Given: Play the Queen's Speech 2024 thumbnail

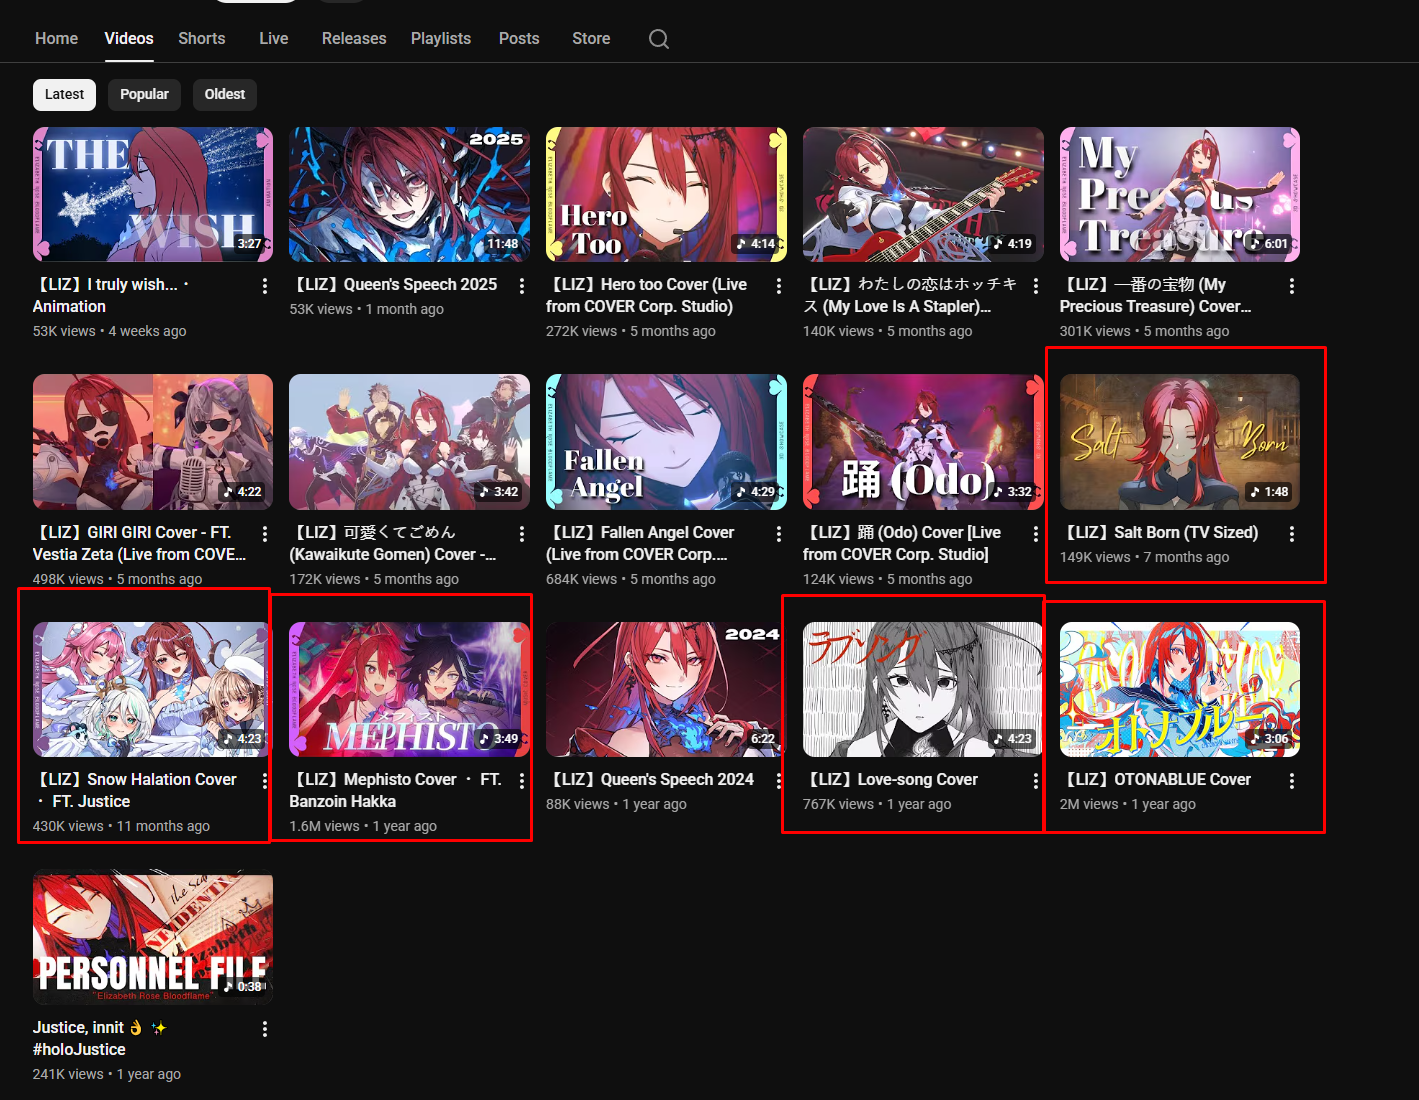Looking at the screenshot, I should tap(666, 689).
